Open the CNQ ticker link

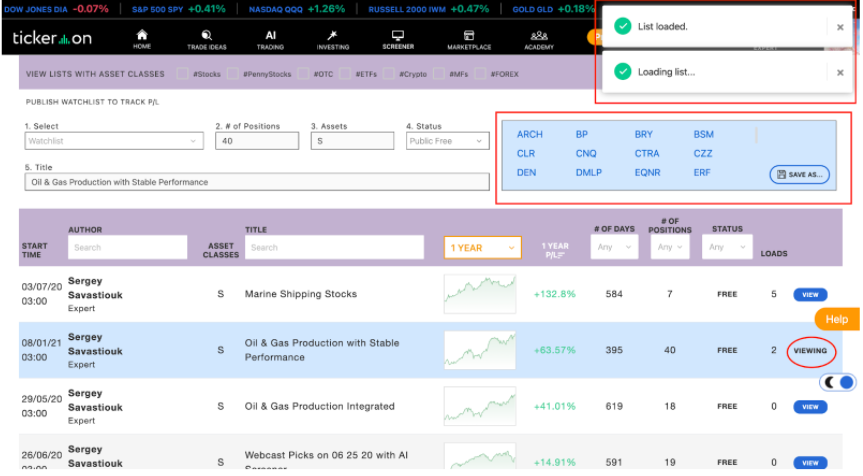click(x=586, y=154)
